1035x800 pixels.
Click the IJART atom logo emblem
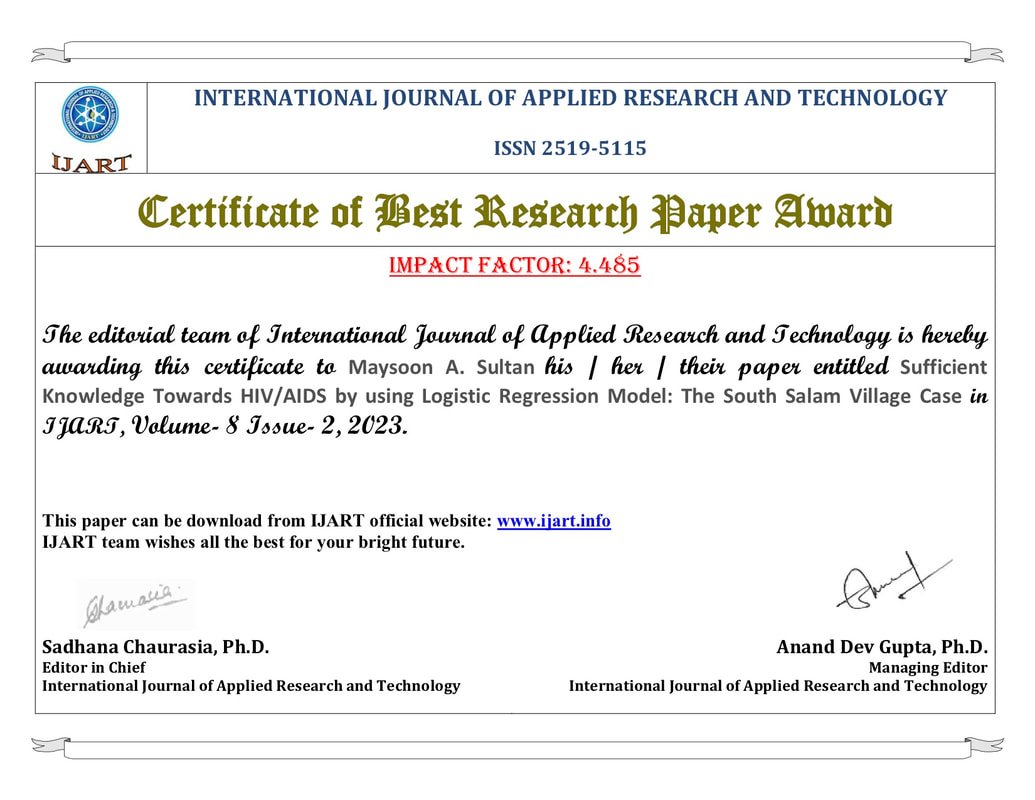coord(90,115)
